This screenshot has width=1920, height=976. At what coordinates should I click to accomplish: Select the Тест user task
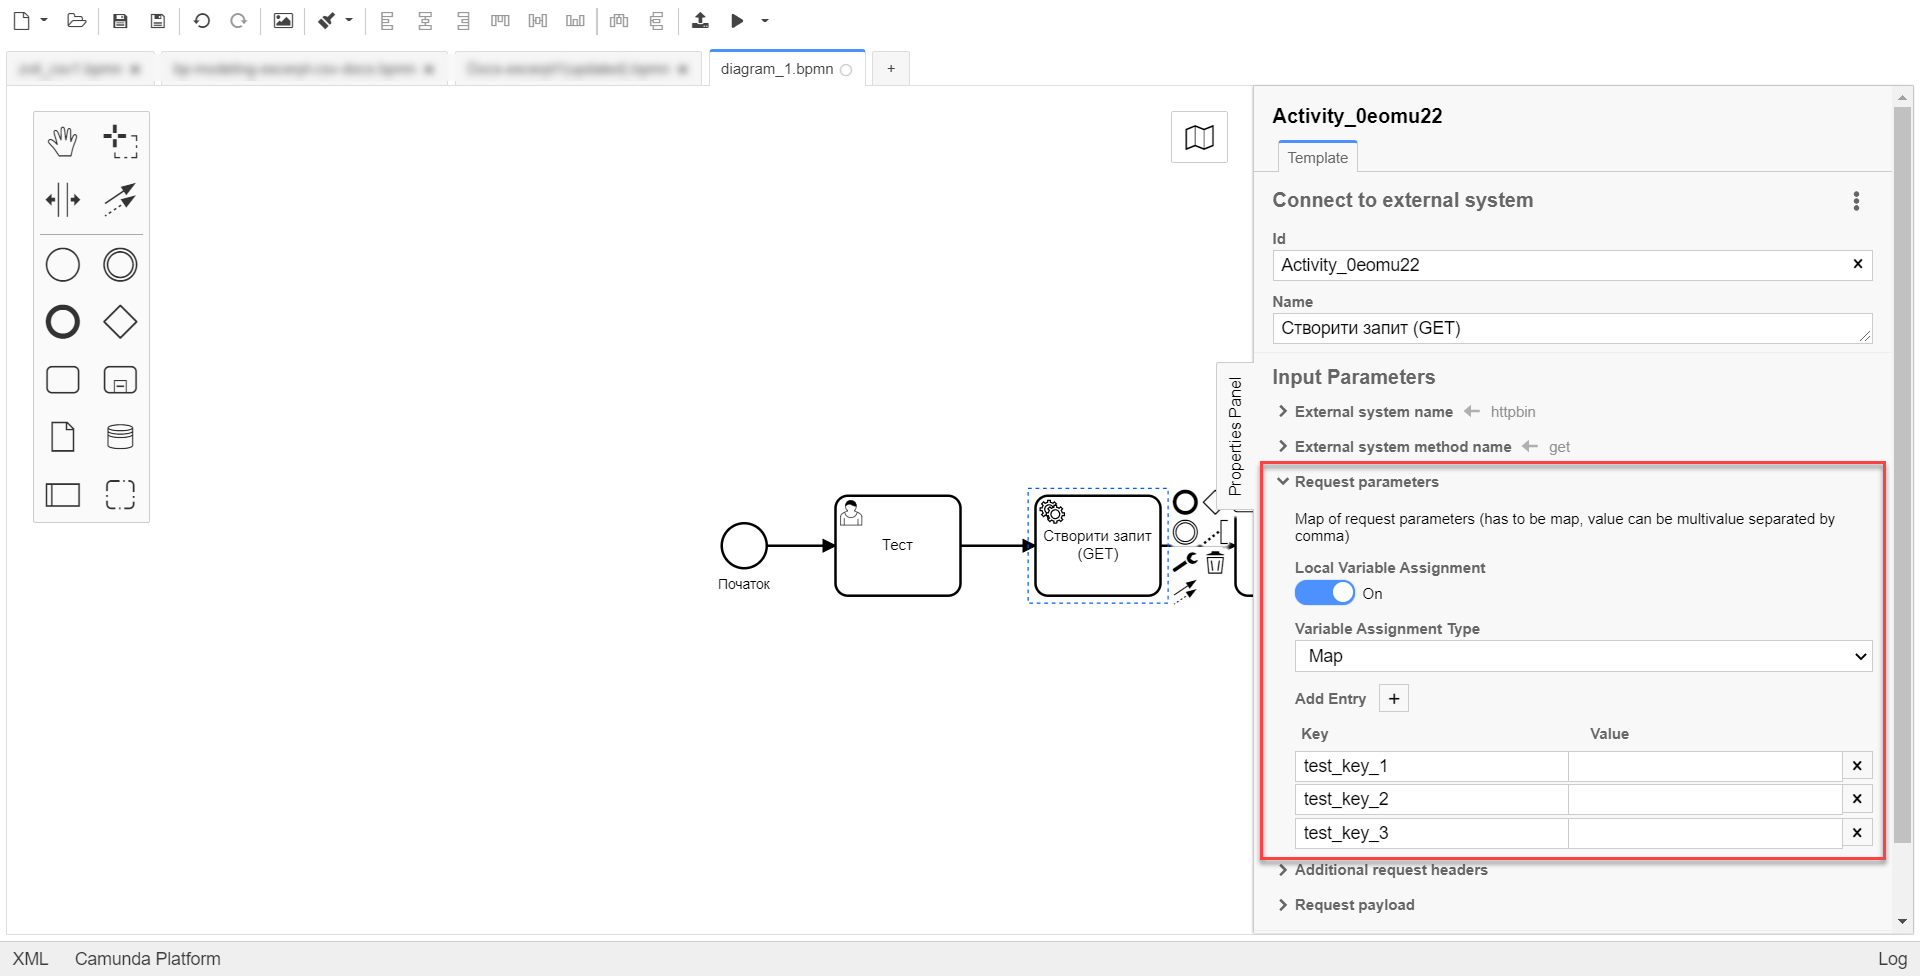(898, 546)
